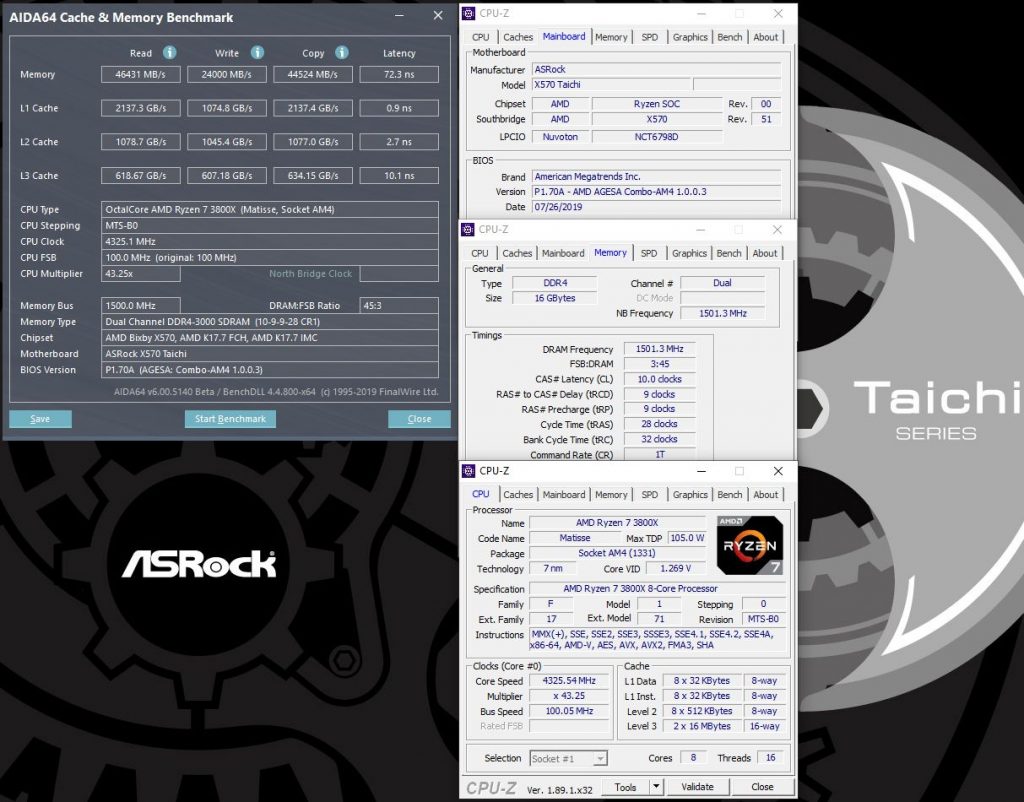Click Core Speed 4325.54 MHz value
The image size is (1024, 802).
click(569, 681)
